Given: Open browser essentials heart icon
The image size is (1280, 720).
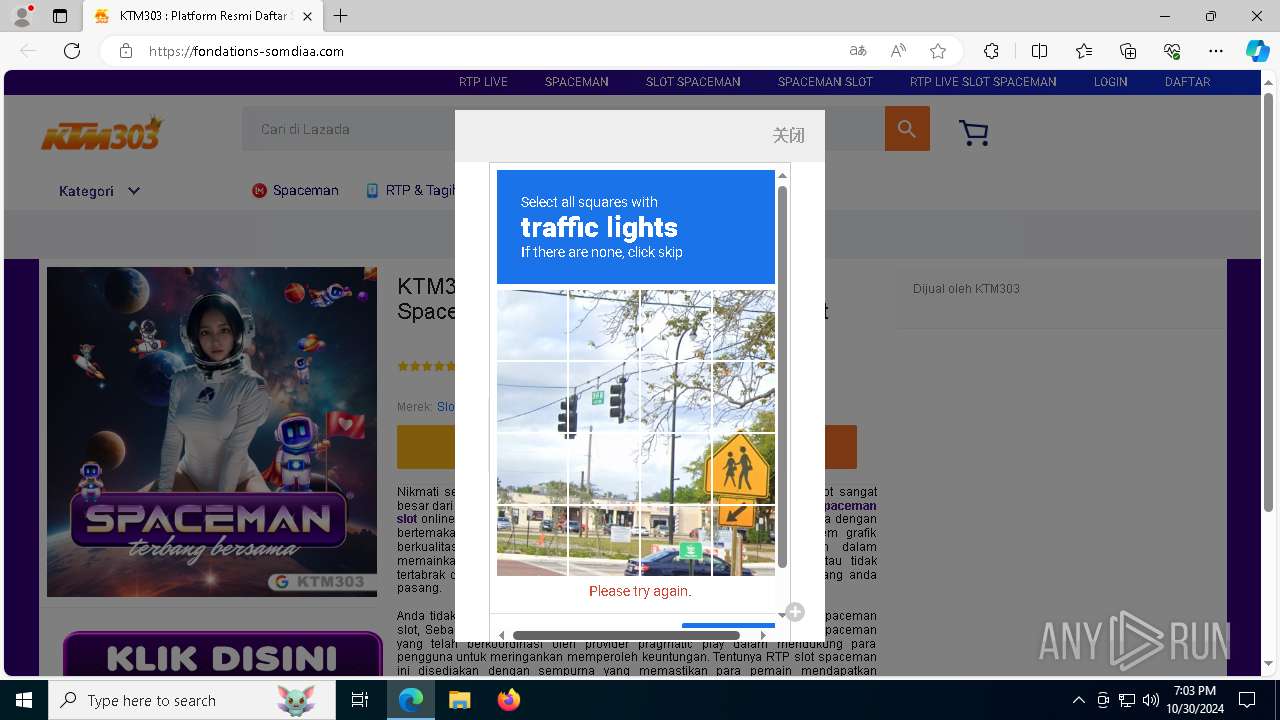Looking at the screenshot, I should [1172, 51].
